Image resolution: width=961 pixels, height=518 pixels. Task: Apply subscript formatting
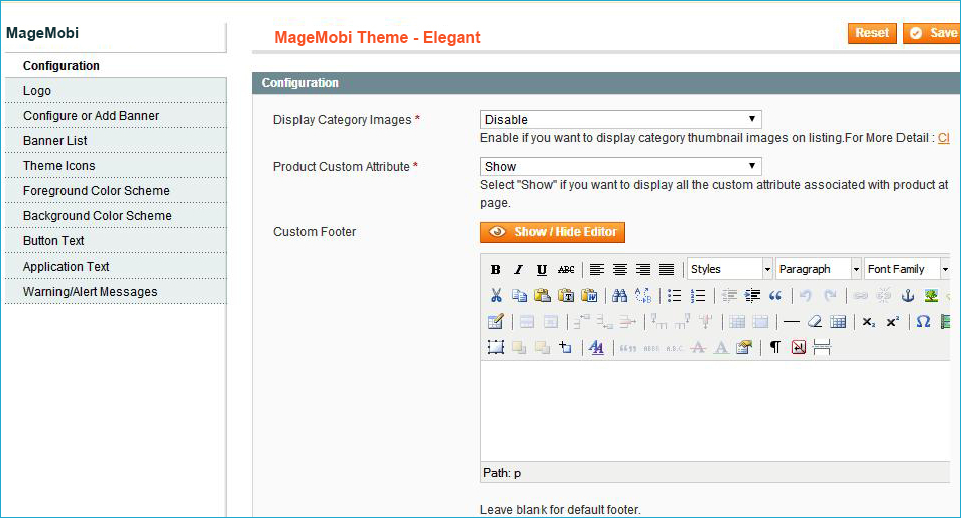tap(869, 321)
